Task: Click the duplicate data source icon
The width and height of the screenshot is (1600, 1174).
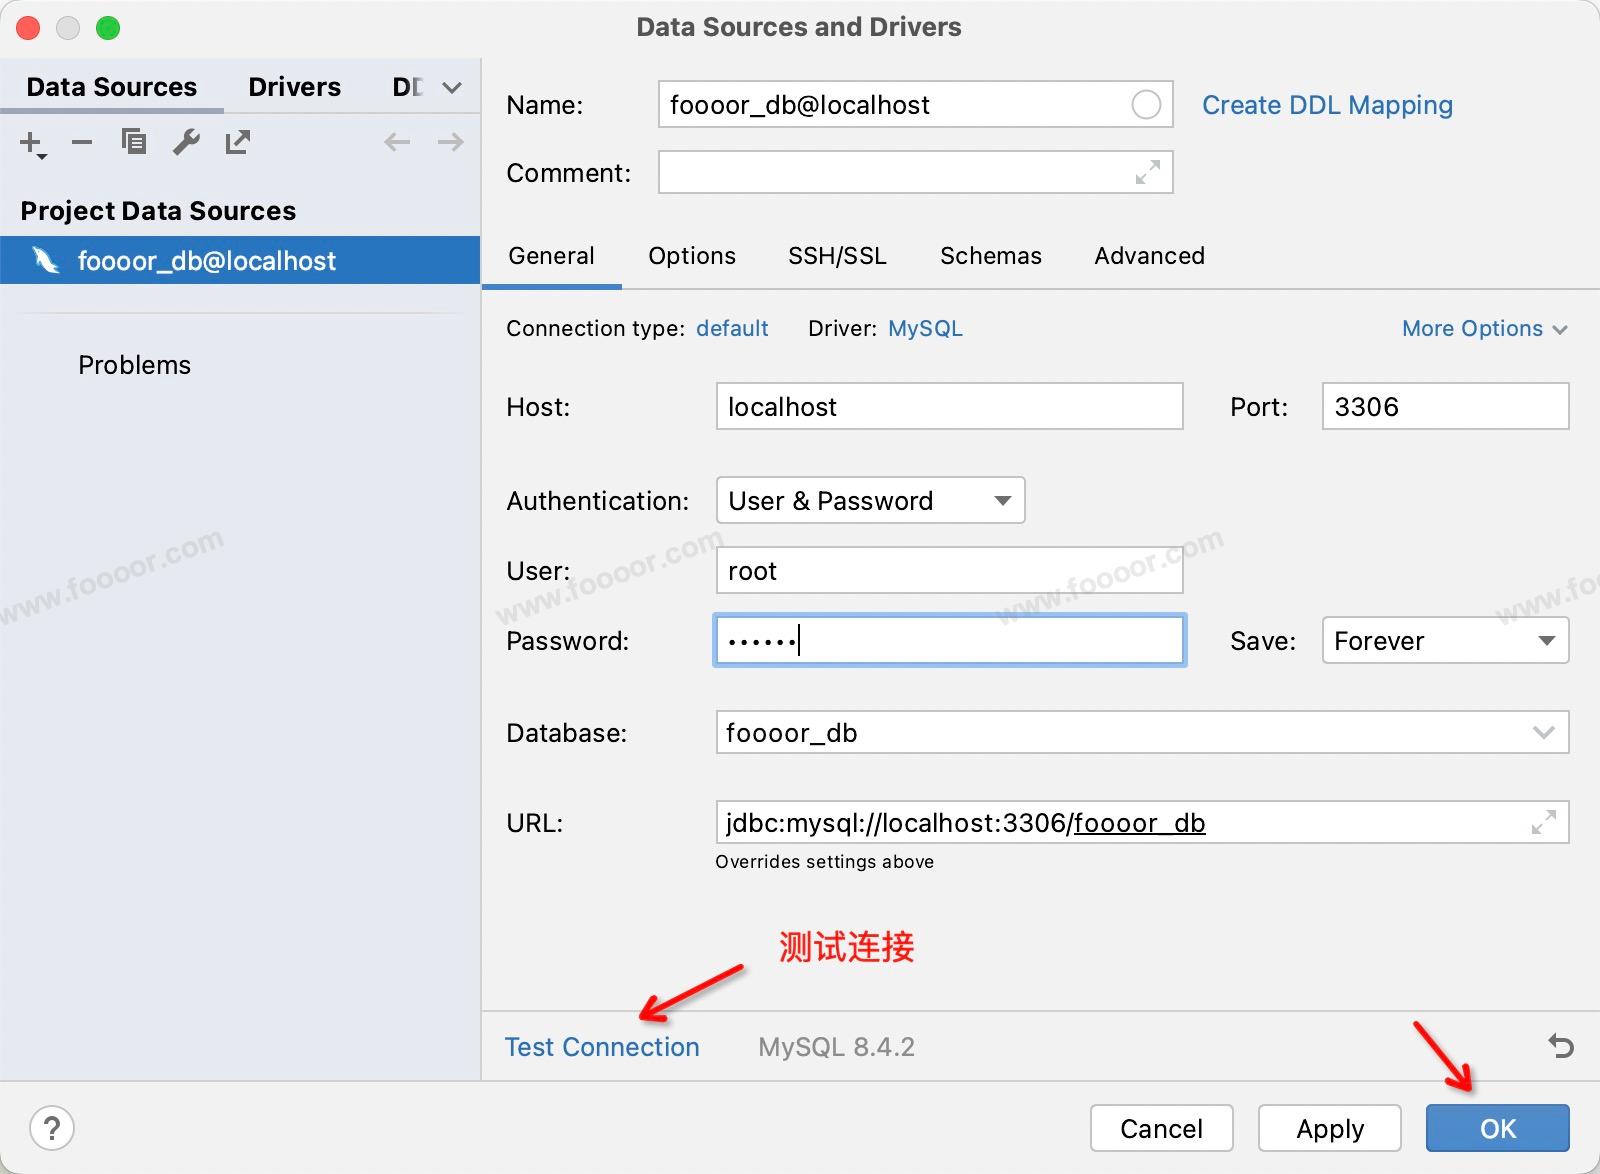Action: click(x=133, y=142)
